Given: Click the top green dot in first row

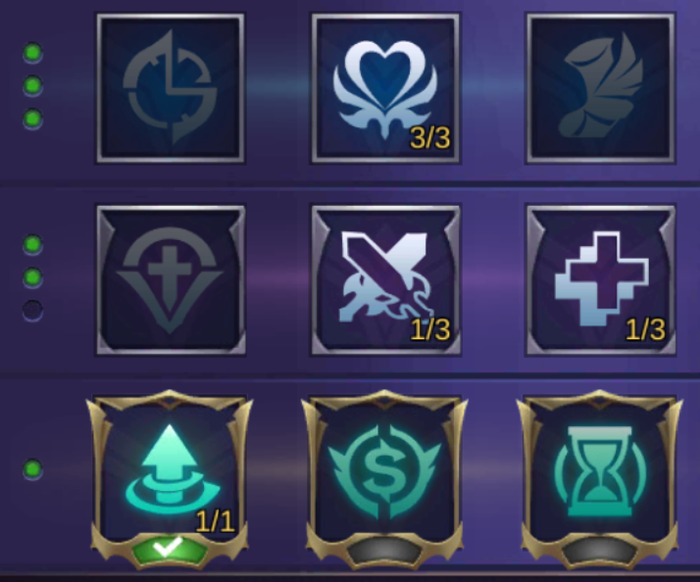Looking at the screenshot, I should (x=33, y=53).
